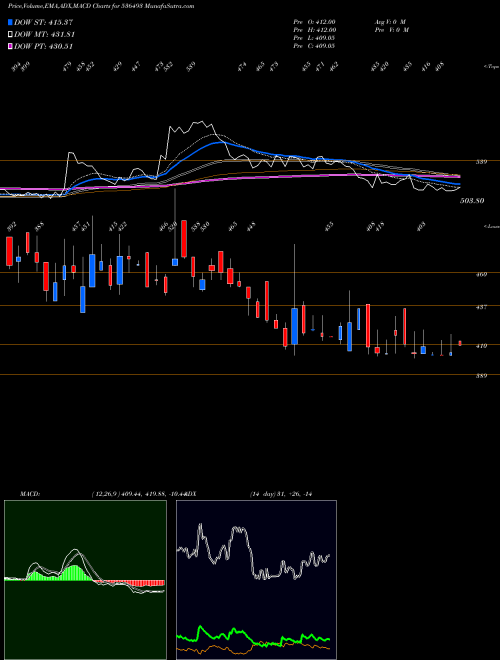Click the blue DOW ST legend swatch
The height and width of the screenshot is (660, 500).
point(10,22)
